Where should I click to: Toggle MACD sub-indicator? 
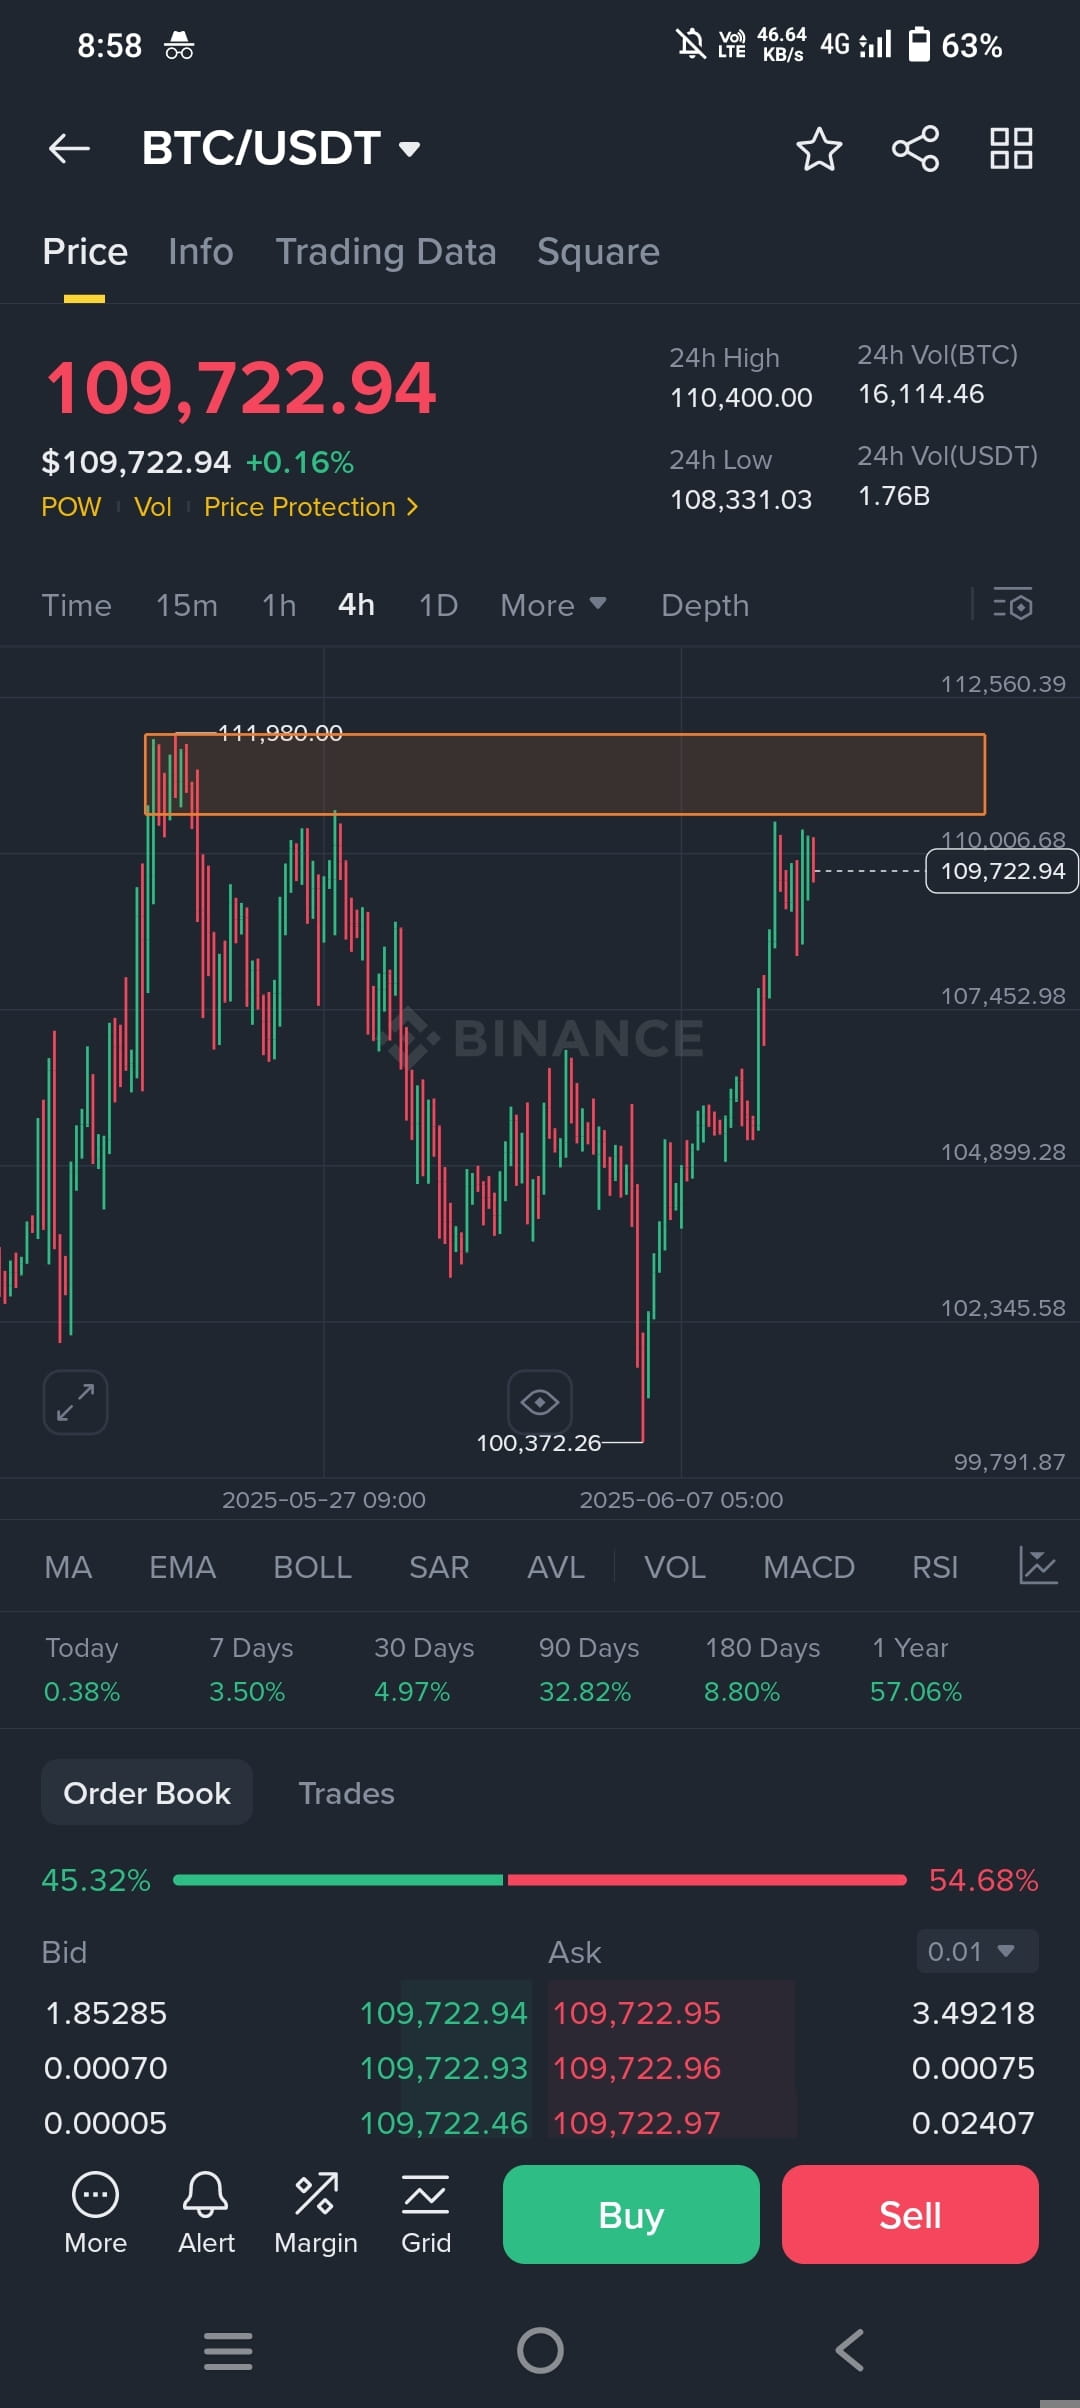809,1567
